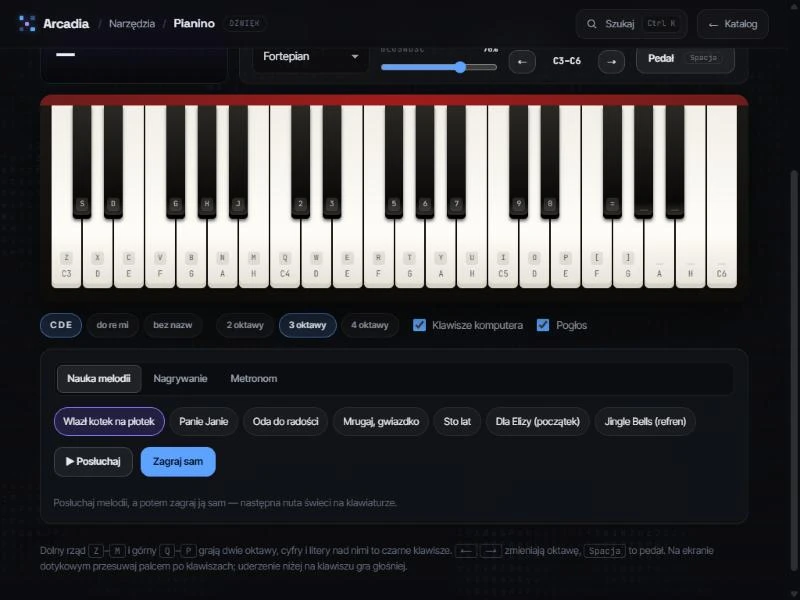This screenshot has width=800, height=600.
Task: Choose the 4 oktawy keyboard size
Action: tap(369, 326)
